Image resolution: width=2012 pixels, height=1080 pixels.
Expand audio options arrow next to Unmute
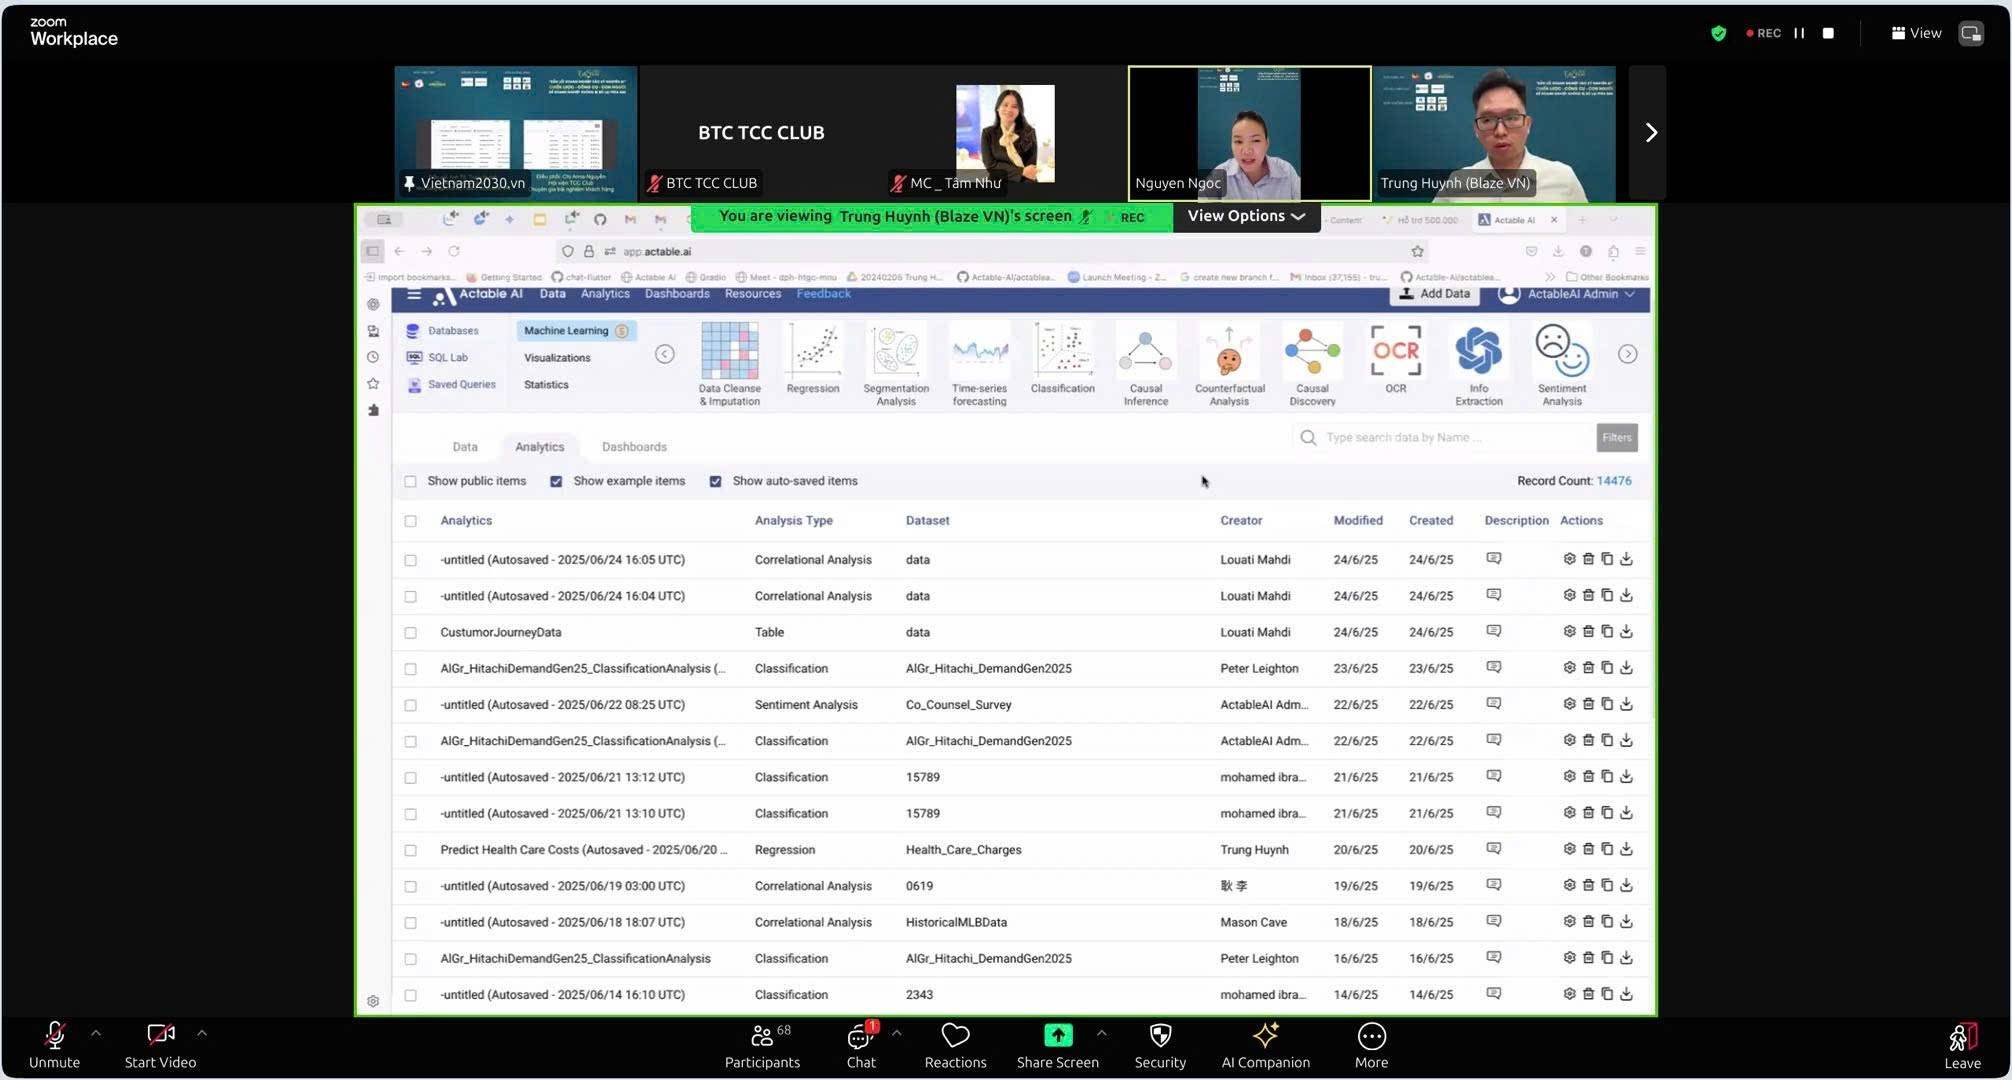(x=96, y=1033)
